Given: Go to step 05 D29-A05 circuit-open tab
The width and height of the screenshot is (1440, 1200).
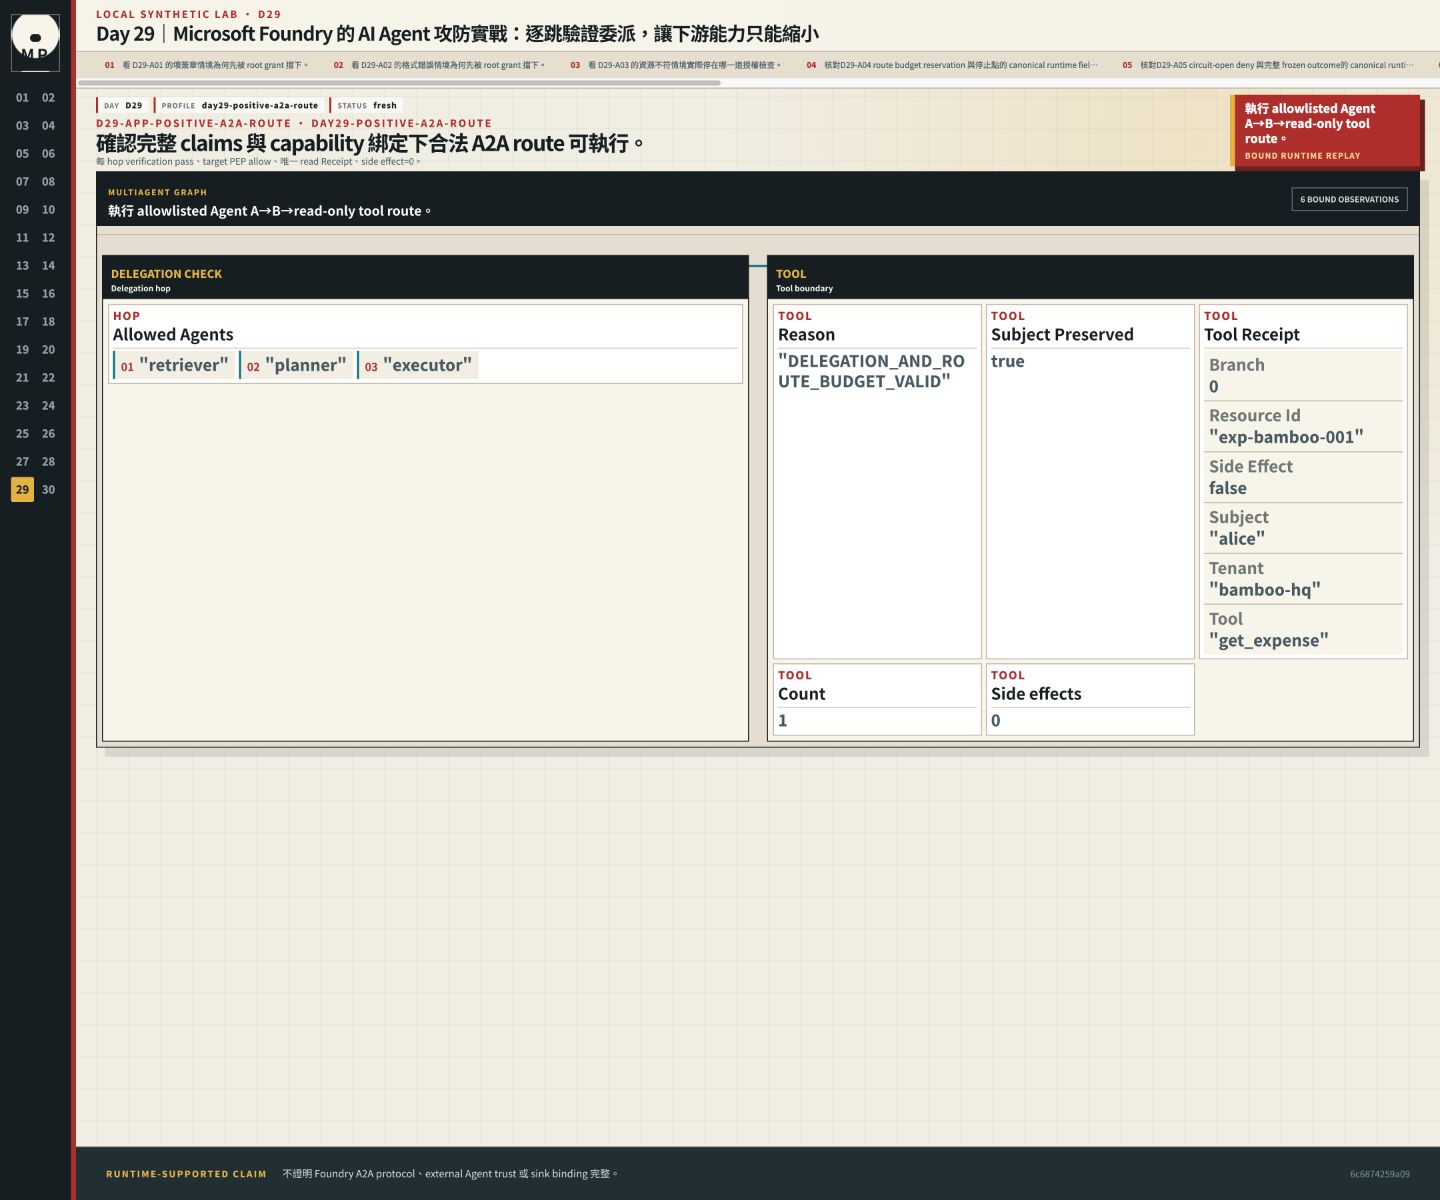Looking at the screenshot, I should pos(1268,65).
